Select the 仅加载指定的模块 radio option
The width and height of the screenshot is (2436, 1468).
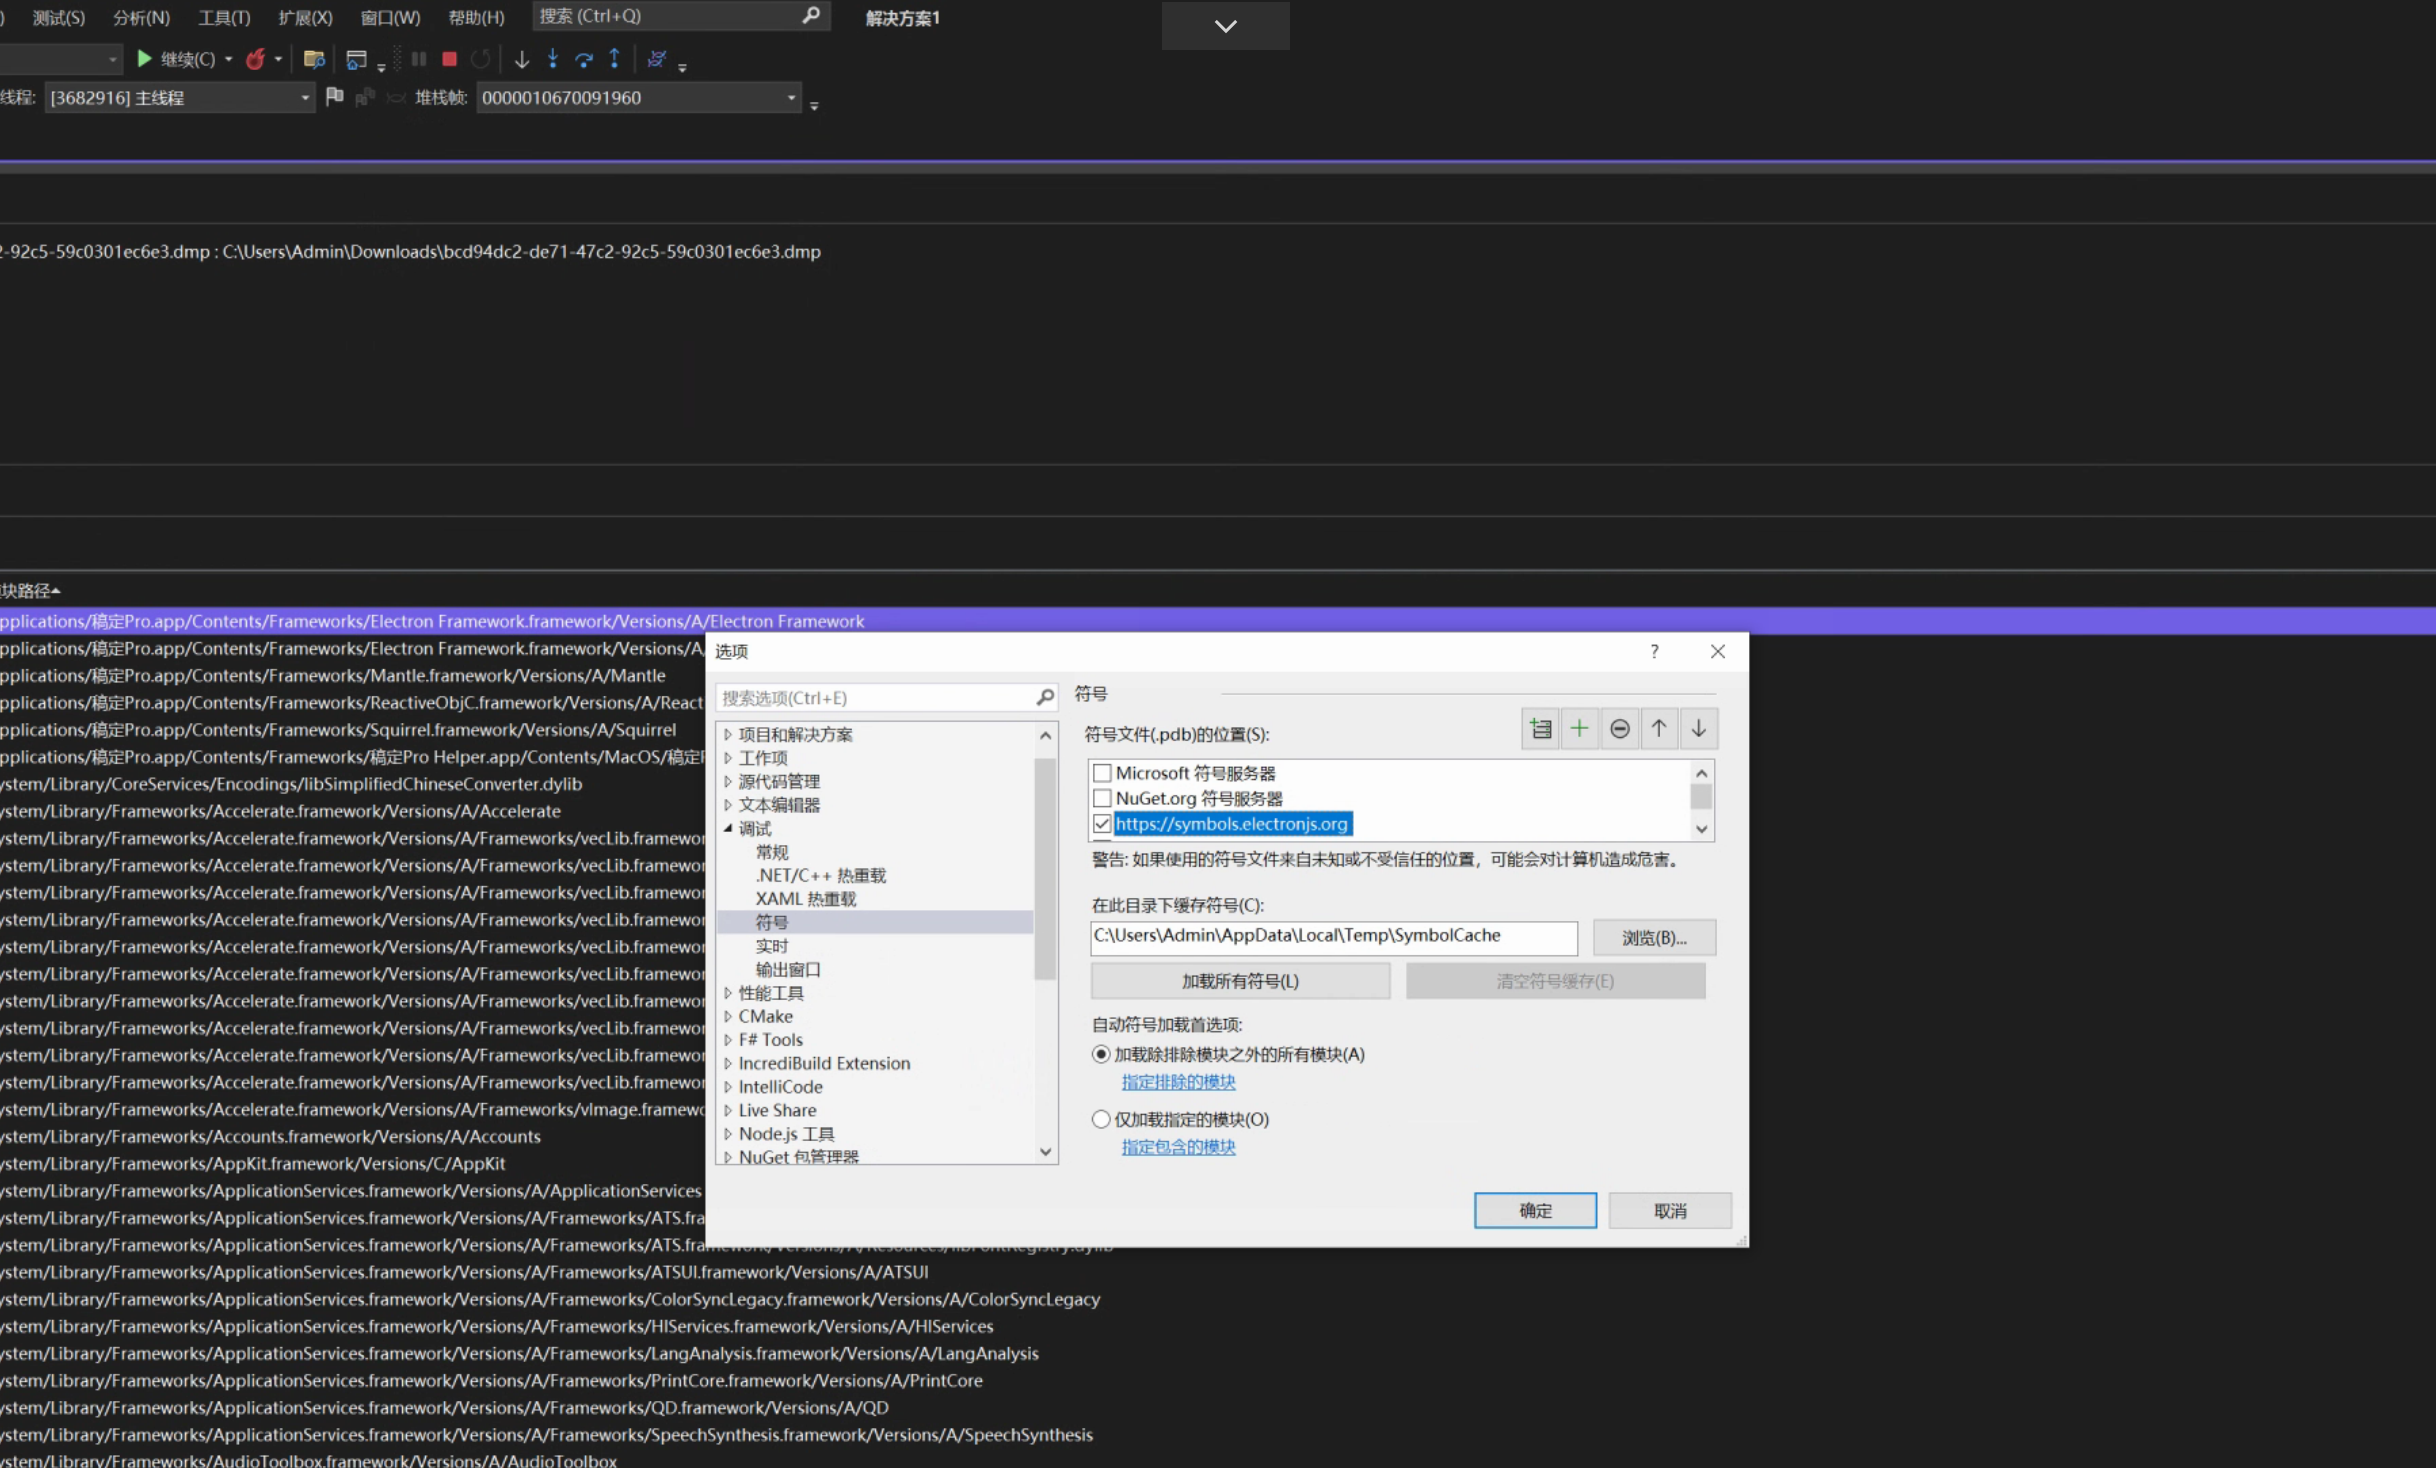[x=1101, y=1119]
